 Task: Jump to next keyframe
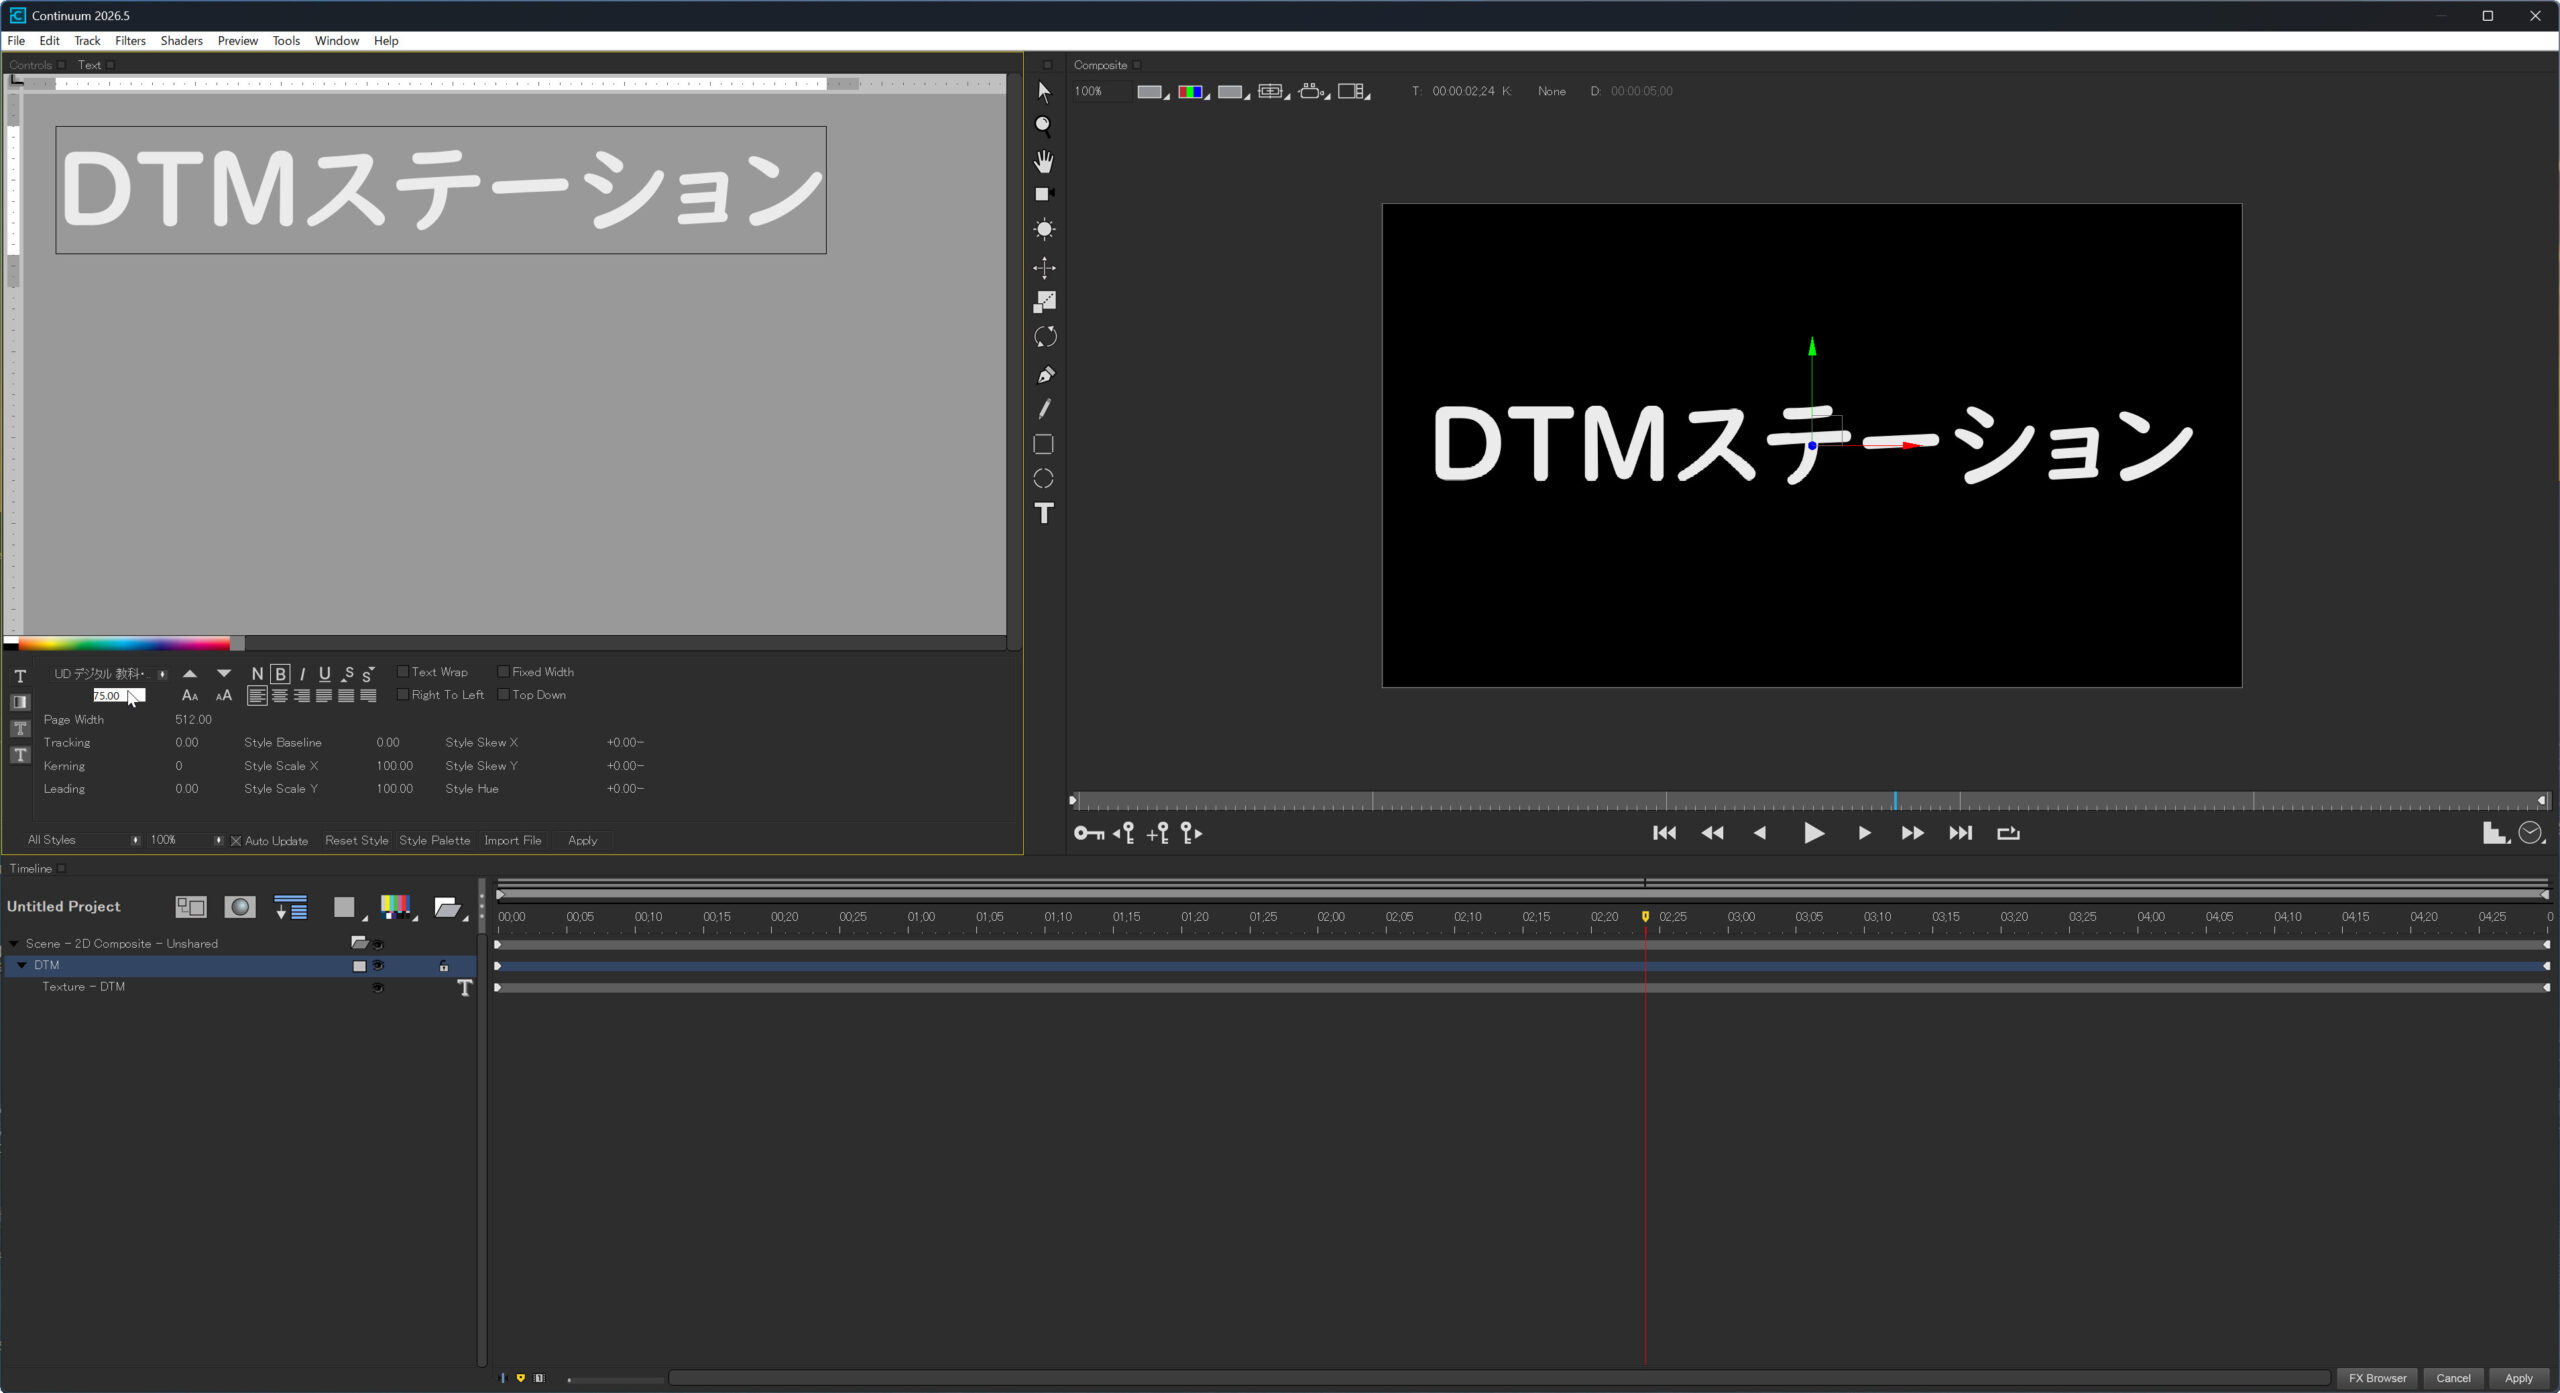[1191, 833]
